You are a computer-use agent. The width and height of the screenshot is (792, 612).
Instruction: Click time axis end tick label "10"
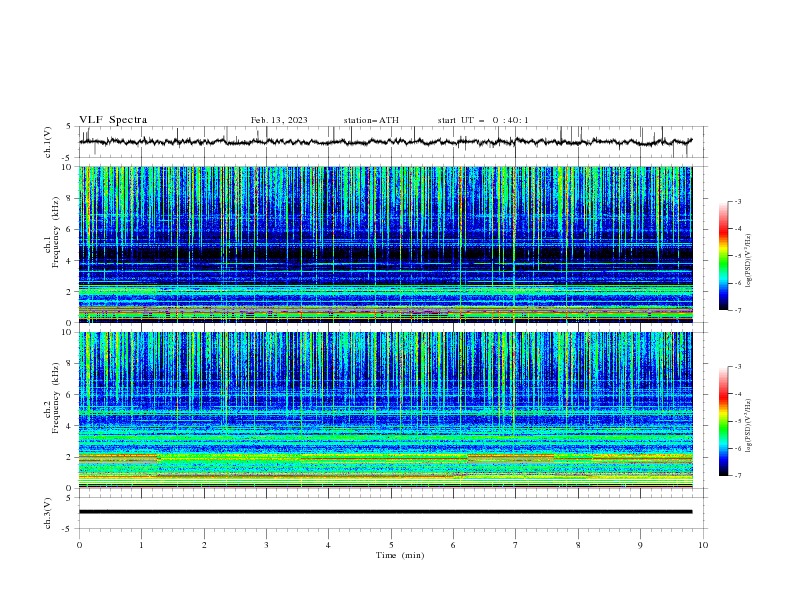703,545
